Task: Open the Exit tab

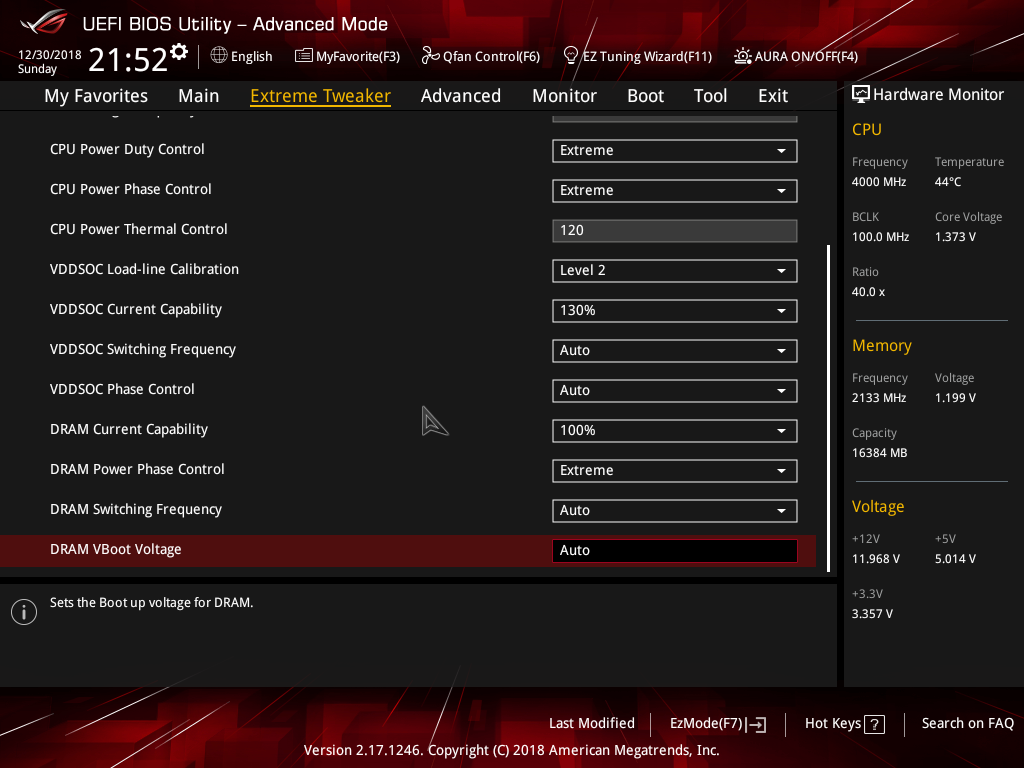Action: pos(773,96)
